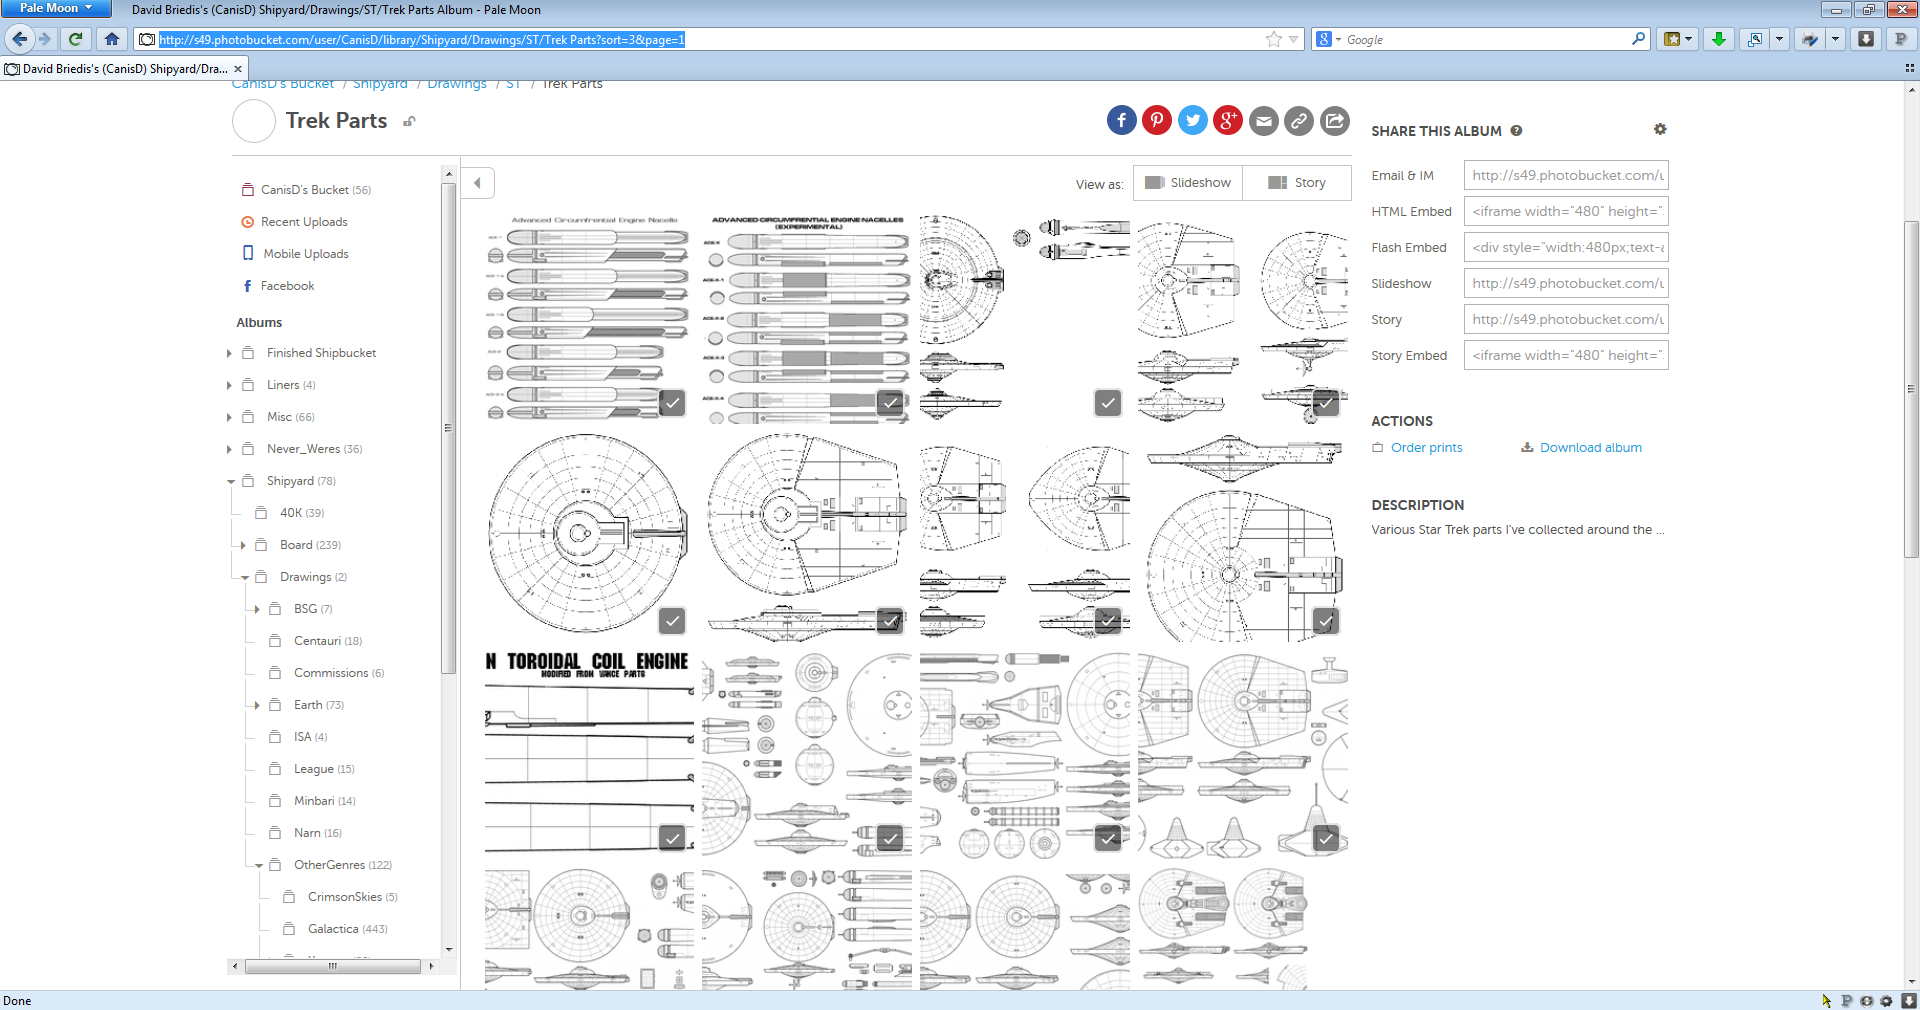Click Share This Album help icon

[1516, 131]
